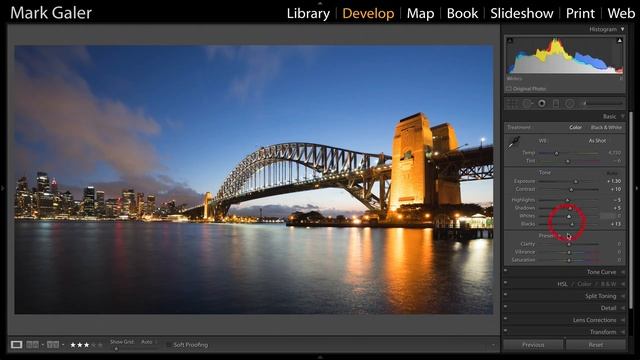Open the Library module
Viewport: 640px width, 360px height.
tap(308, 13)
